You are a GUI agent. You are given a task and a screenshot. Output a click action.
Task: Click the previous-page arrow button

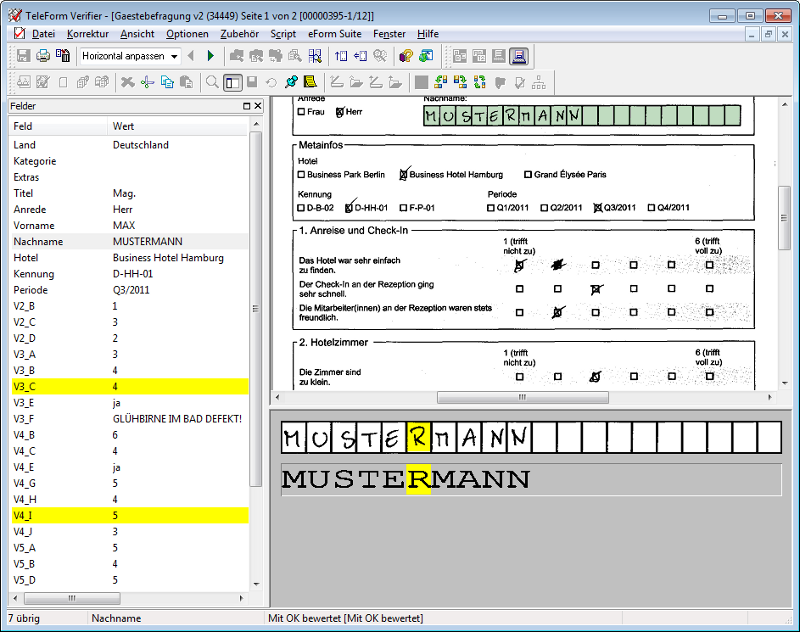point(189,56)
